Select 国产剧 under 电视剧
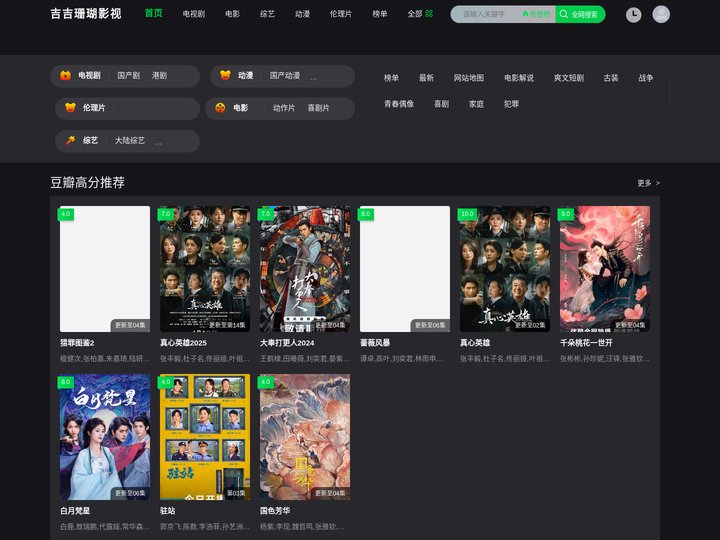 pyautogui.click(x=129, y=75)
